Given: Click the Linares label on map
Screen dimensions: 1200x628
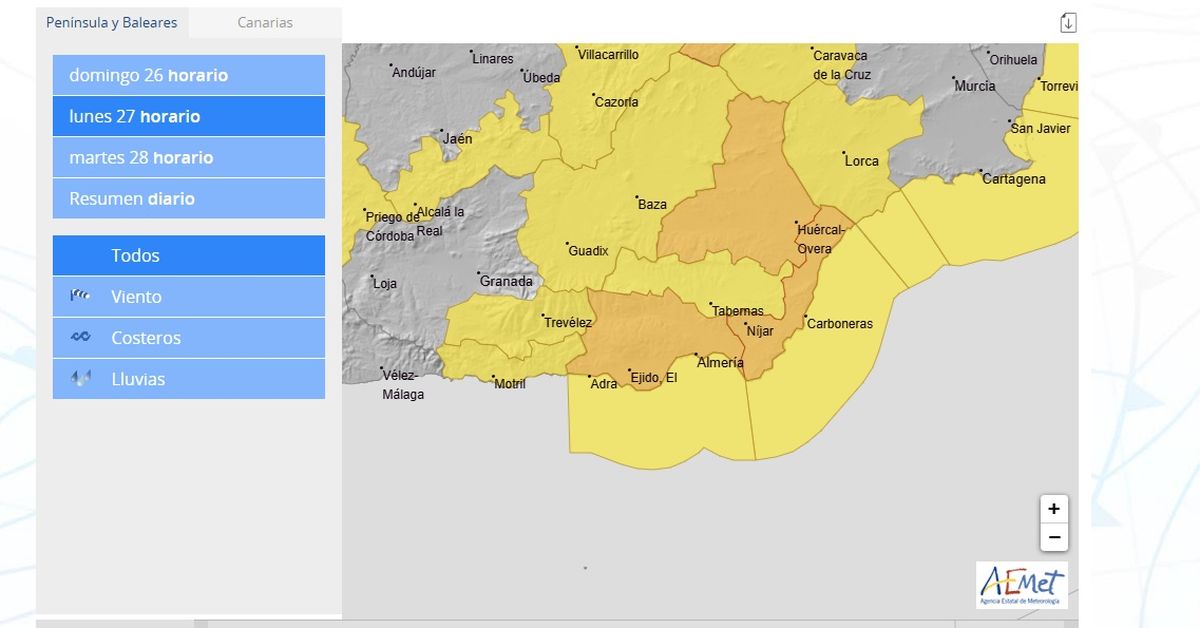Looking at the screenshot, I should click(x=493, y=60).
